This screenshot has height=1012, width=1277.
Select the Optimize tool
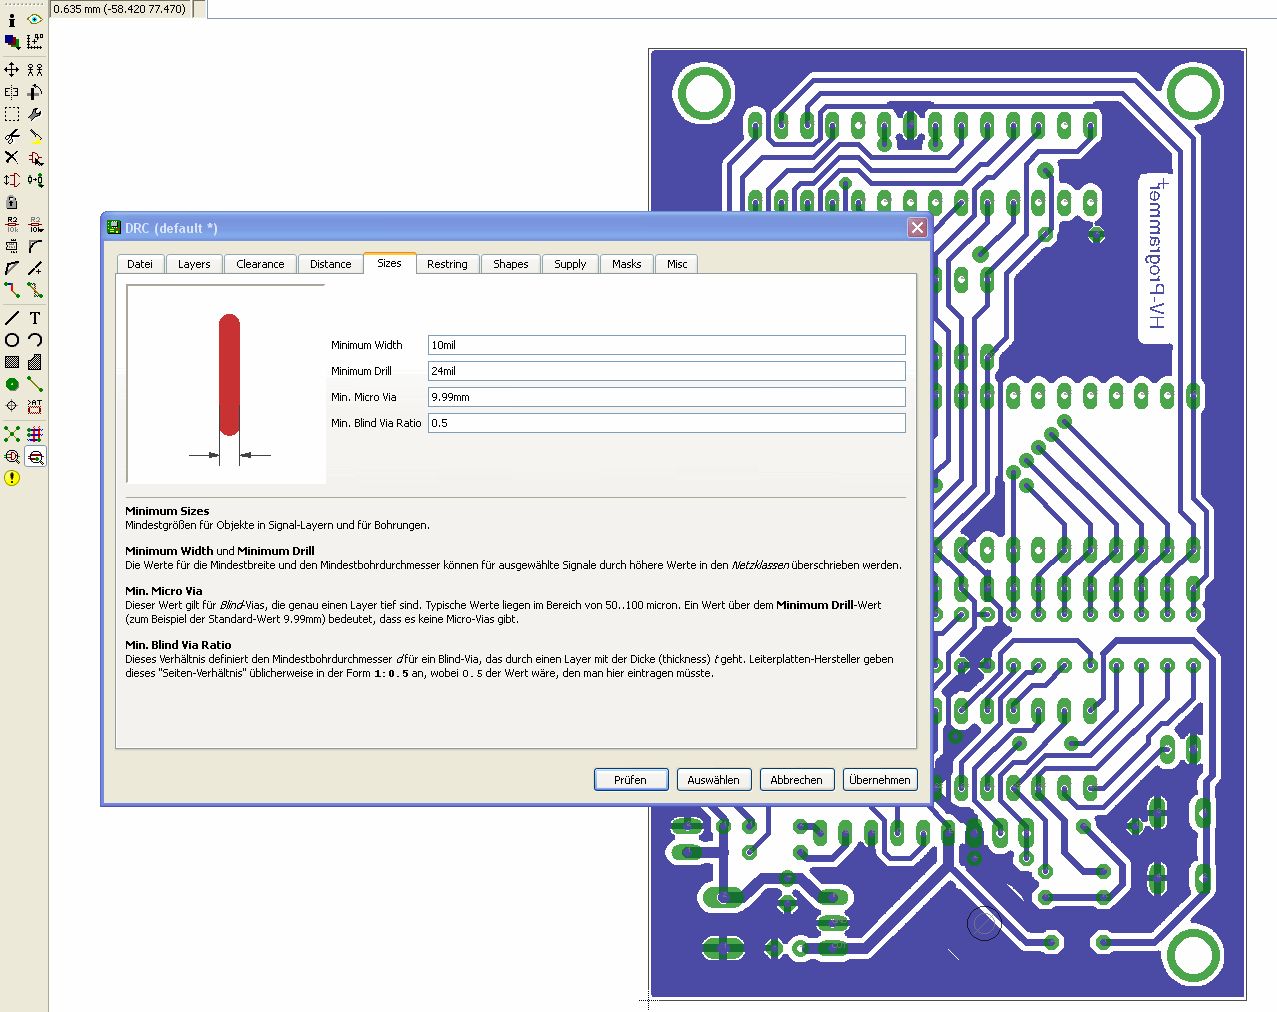35,268
